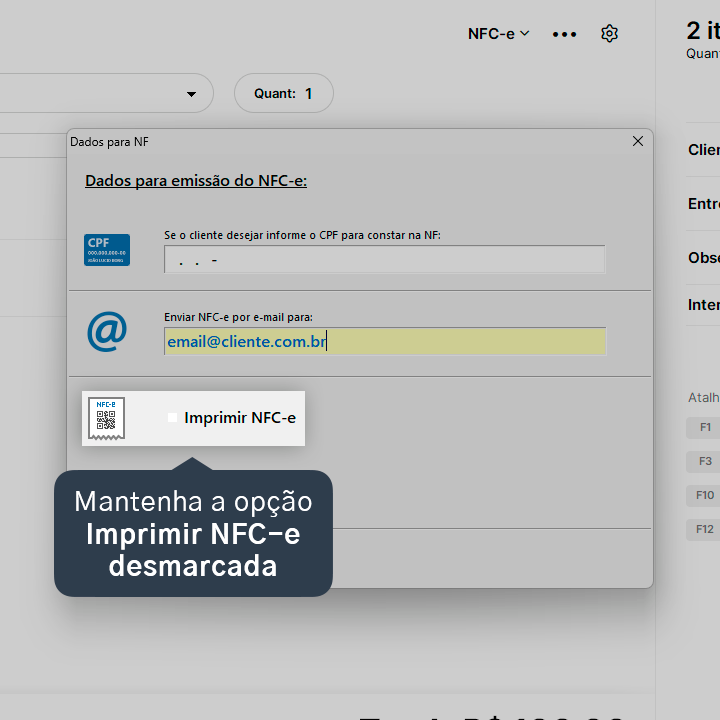Click the F3 shortcut key button
Viewport: 720px width, 720px height.
(703, 461)
